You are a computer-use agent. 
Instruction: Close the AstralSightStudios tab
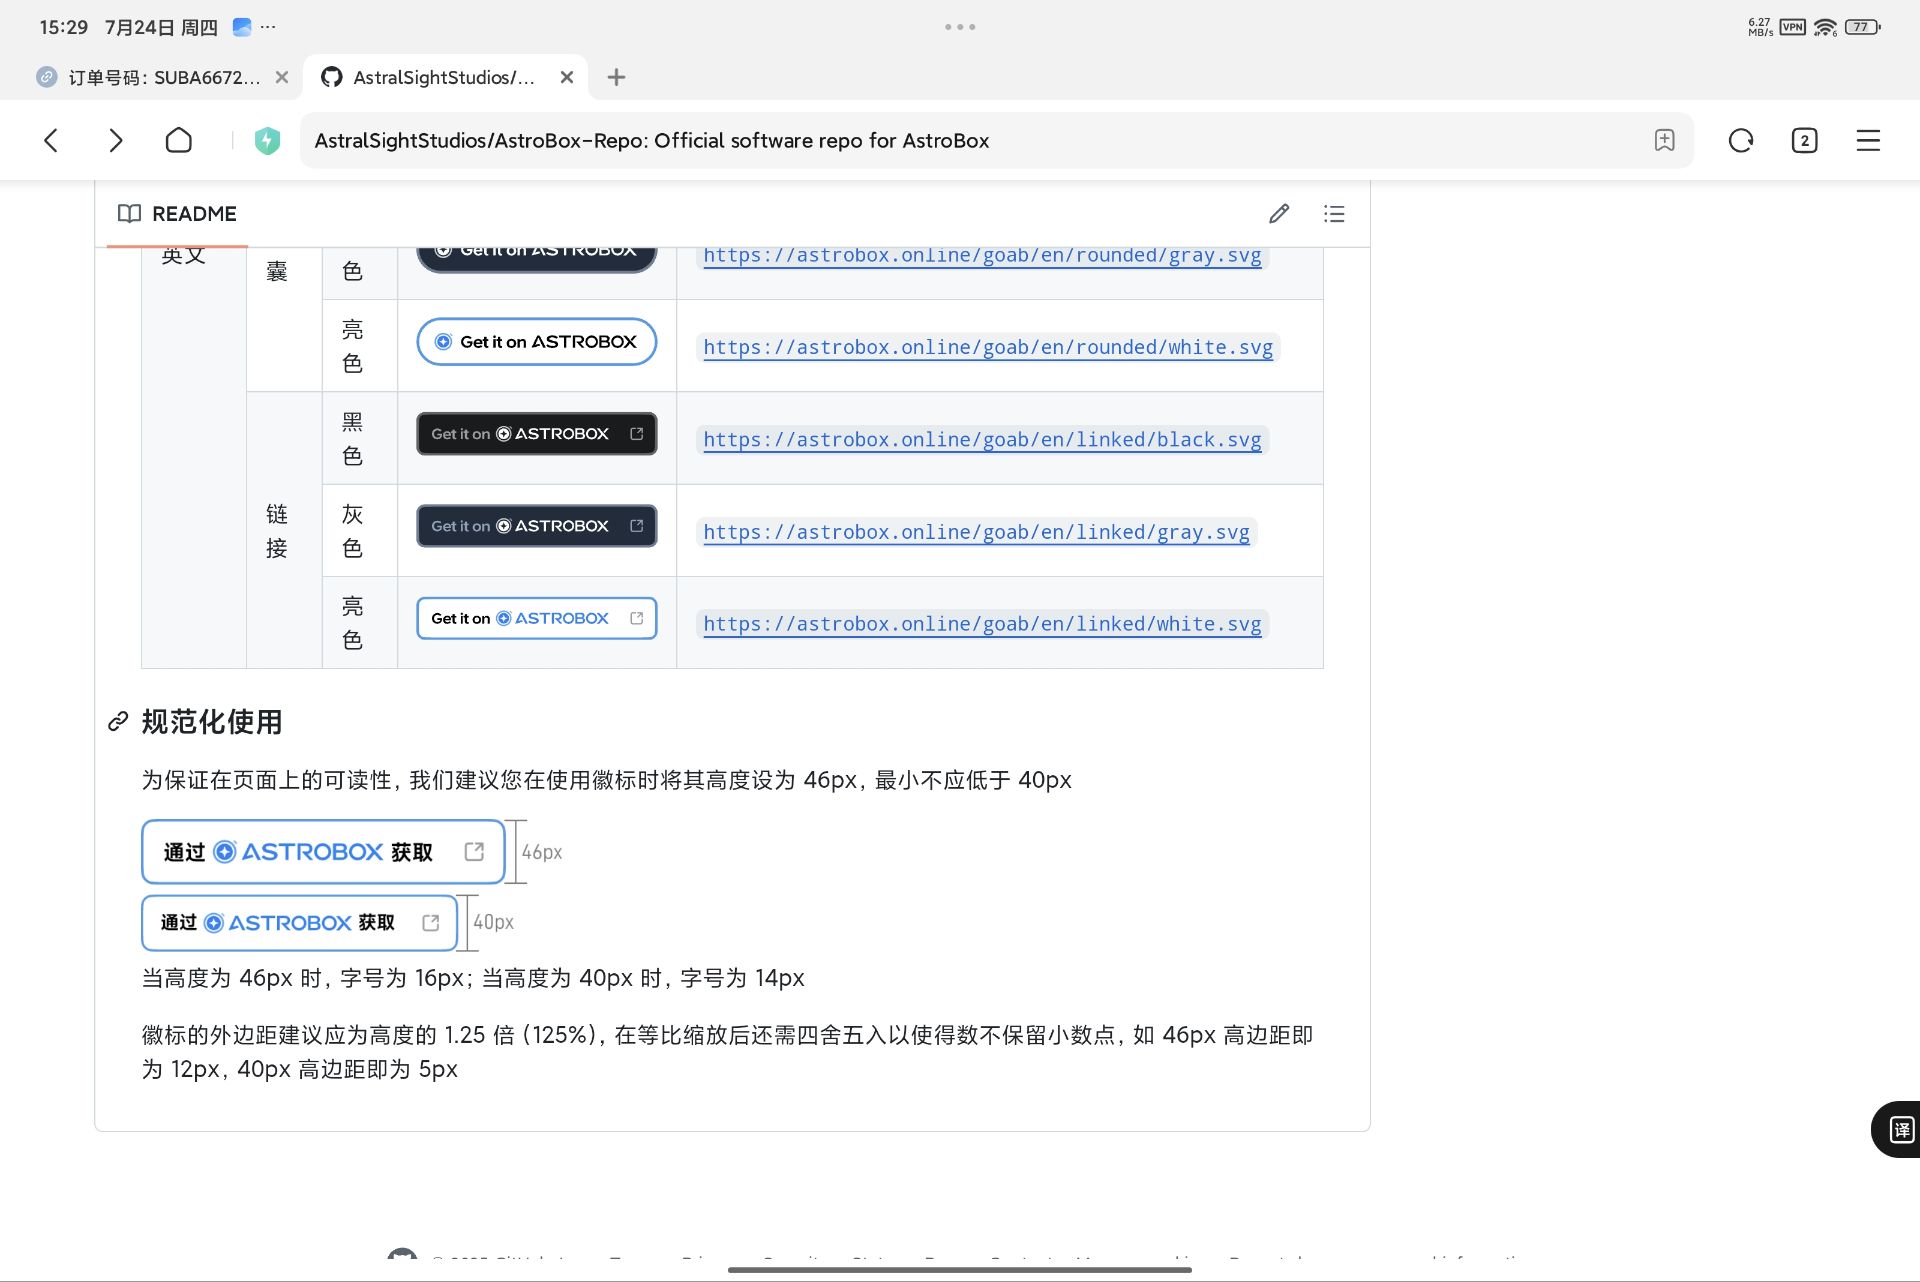[567, 77]
